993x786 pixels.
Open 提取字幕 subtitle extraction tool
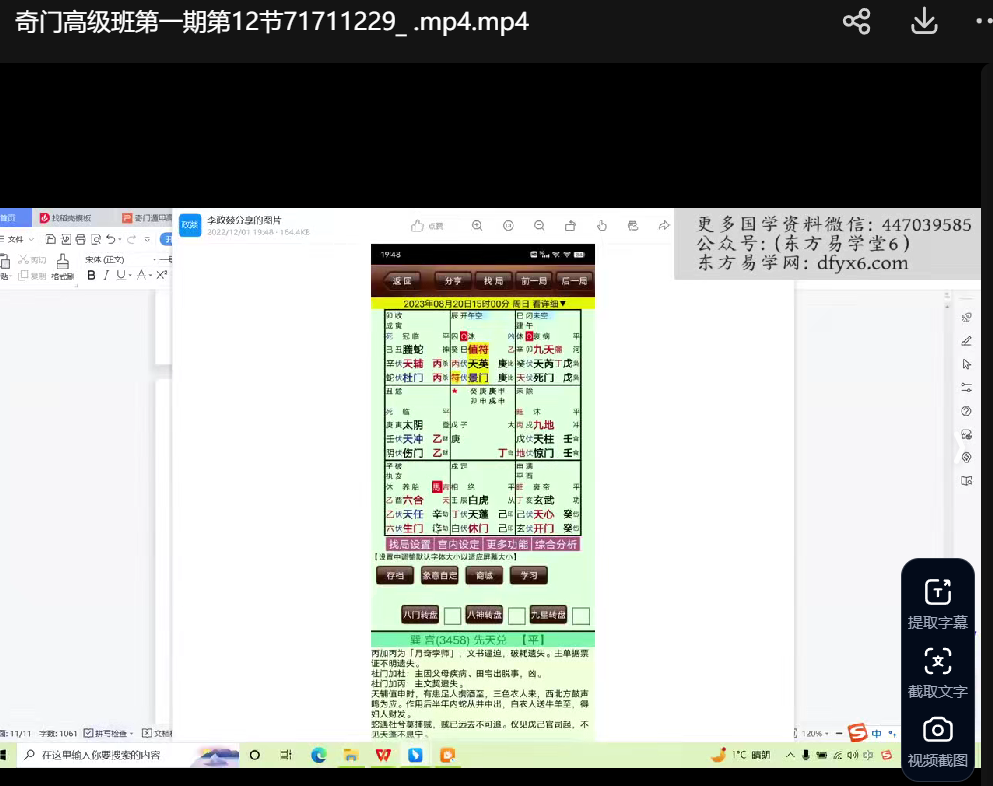tap(937, 604)
